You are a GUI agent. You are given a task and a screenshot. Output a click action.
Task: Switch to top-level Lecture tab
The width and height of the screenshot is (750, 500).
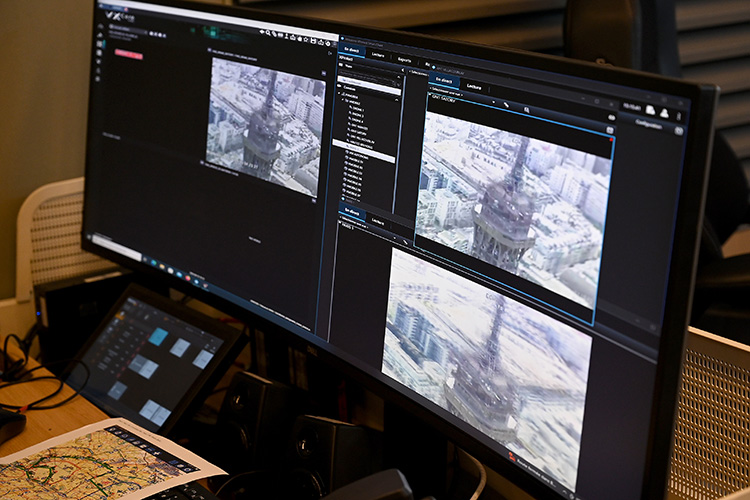pyautogui.click(x=378, y=55)
